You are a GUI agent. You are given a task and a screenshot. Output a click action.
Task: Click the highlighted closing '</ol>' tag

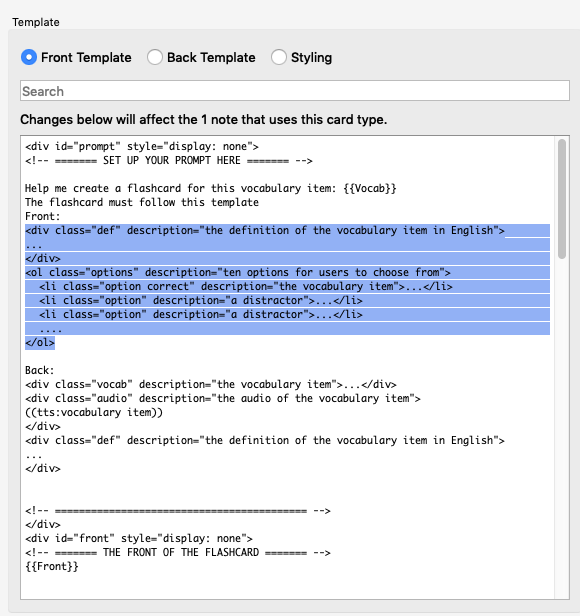[x=40, y=343]
